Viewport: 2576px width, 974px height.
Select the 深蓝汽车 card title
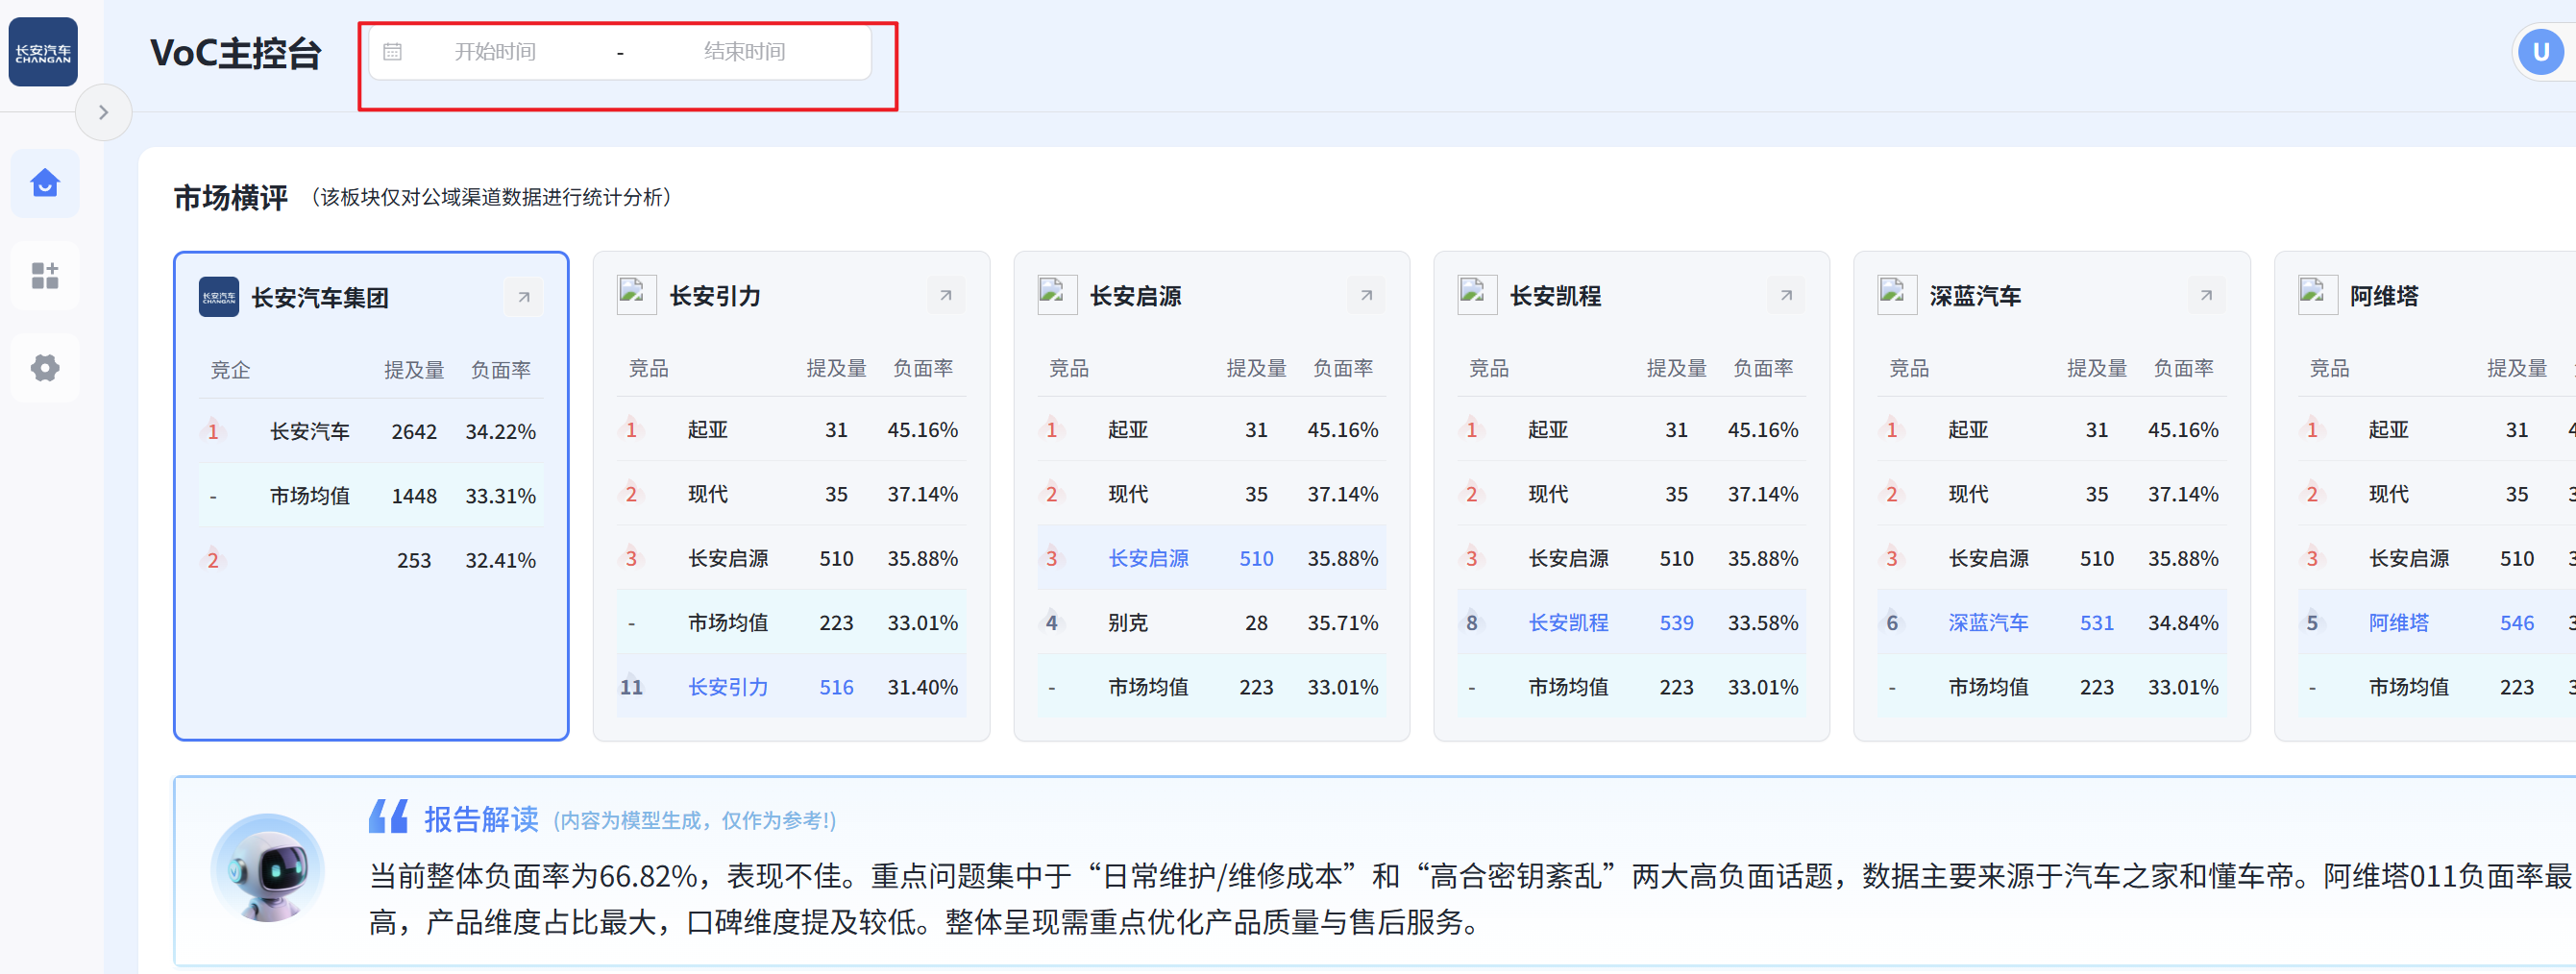(x=1976, y=296)
